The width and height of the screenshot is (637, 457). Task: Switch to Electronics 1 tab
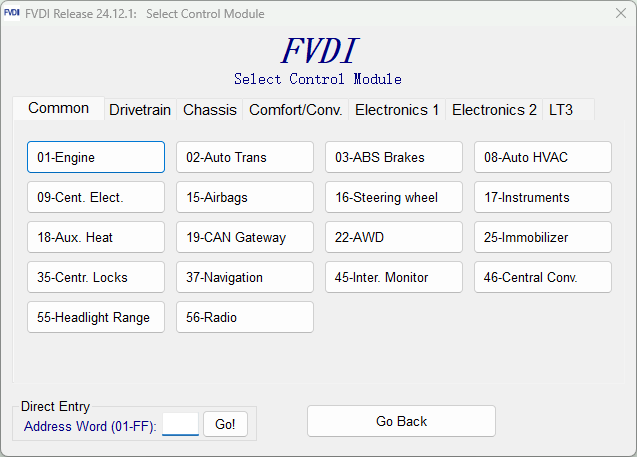coord(397,110)
